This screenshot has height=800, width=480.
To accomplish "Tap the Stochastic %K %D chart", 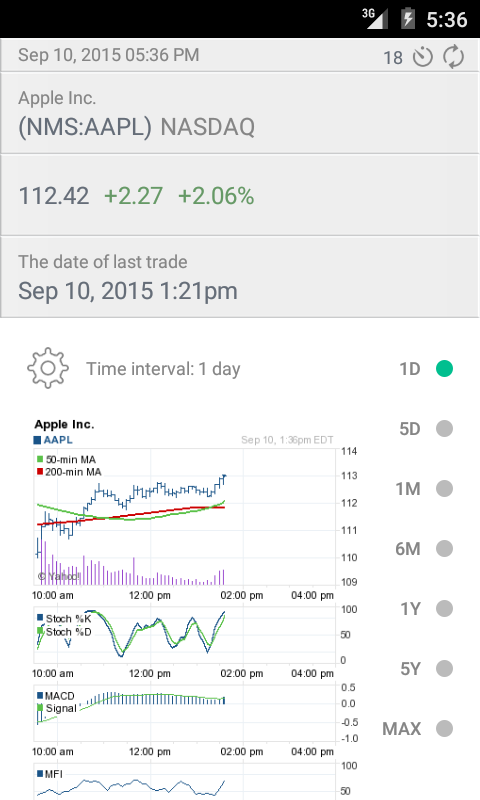I will [x=185, y=635].
